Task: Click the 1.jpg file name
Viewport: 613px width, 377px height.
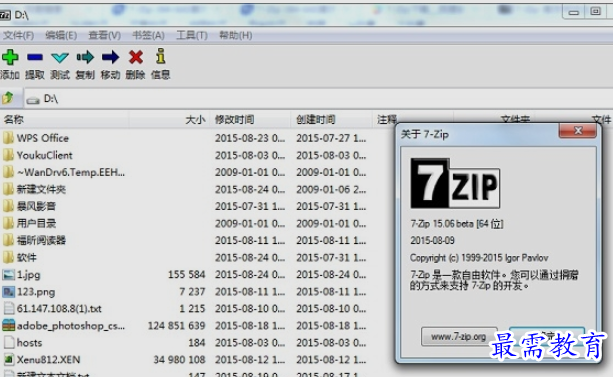Action: click(28, 275)
